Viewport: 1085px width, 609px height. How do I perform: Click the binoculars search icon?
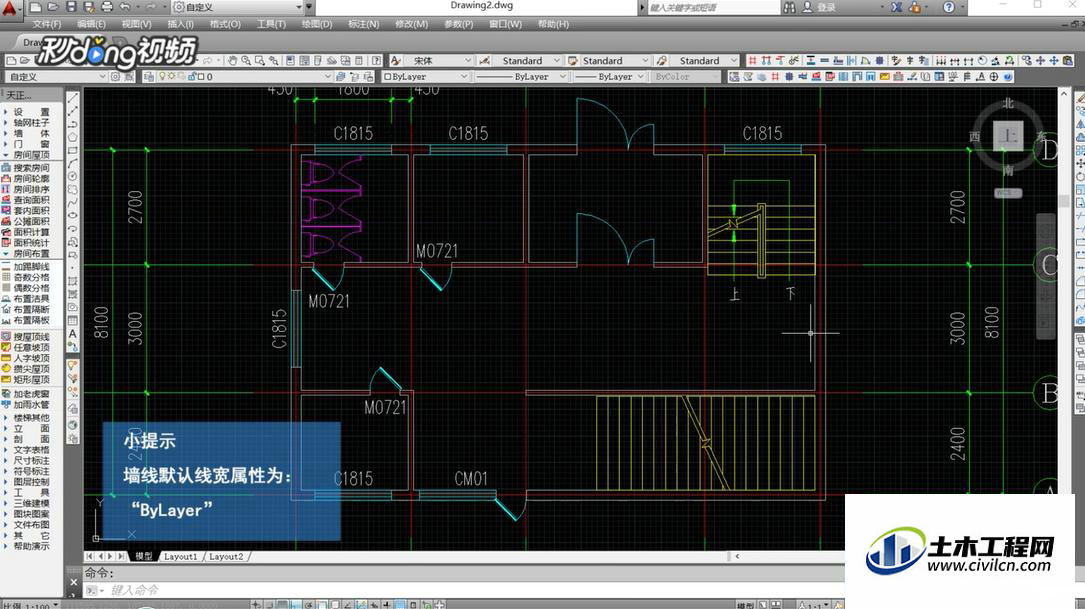pos(790,7)
